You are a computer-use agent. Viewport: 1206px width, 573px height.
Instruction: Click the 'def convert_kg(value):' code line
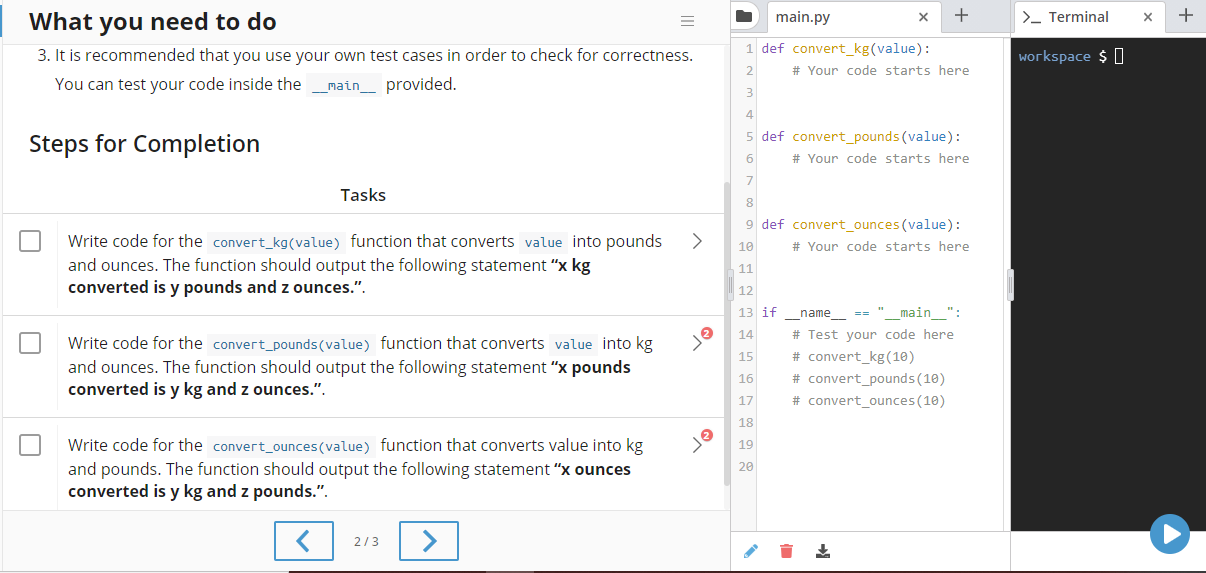[845, 48]
